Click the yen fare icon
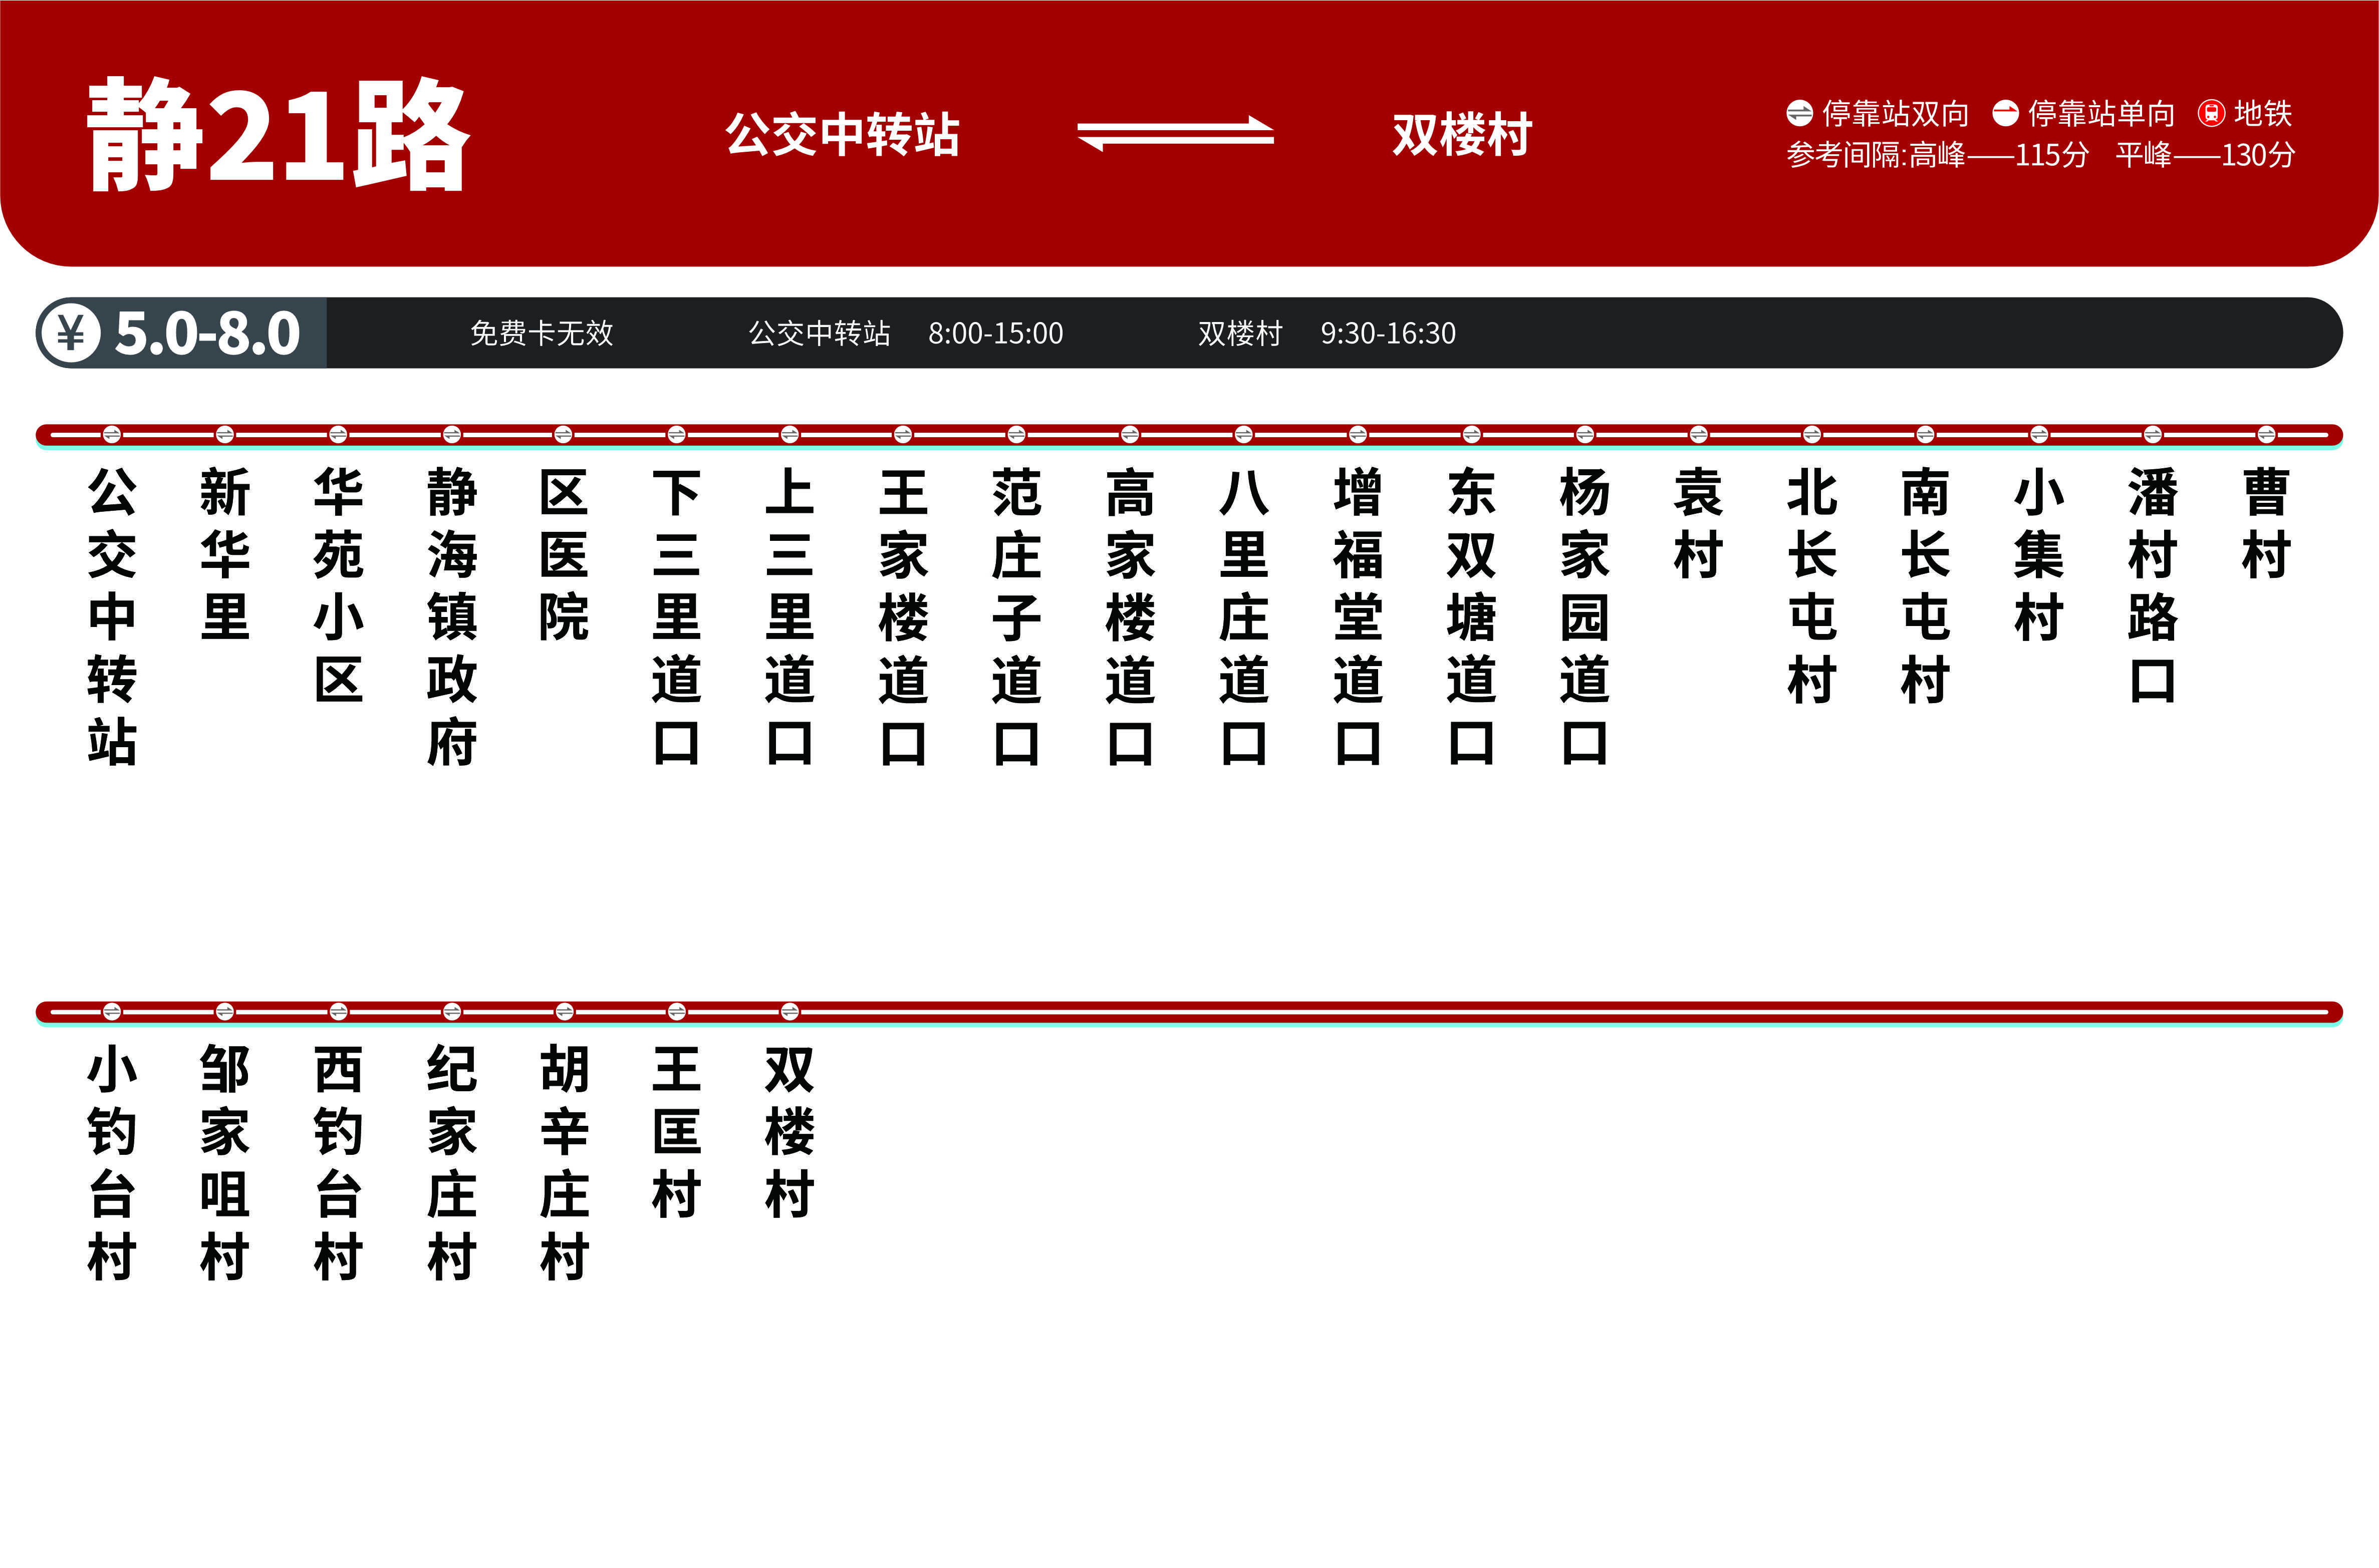This screenshot has height=1568, width=2379. (x=70, y=333)
